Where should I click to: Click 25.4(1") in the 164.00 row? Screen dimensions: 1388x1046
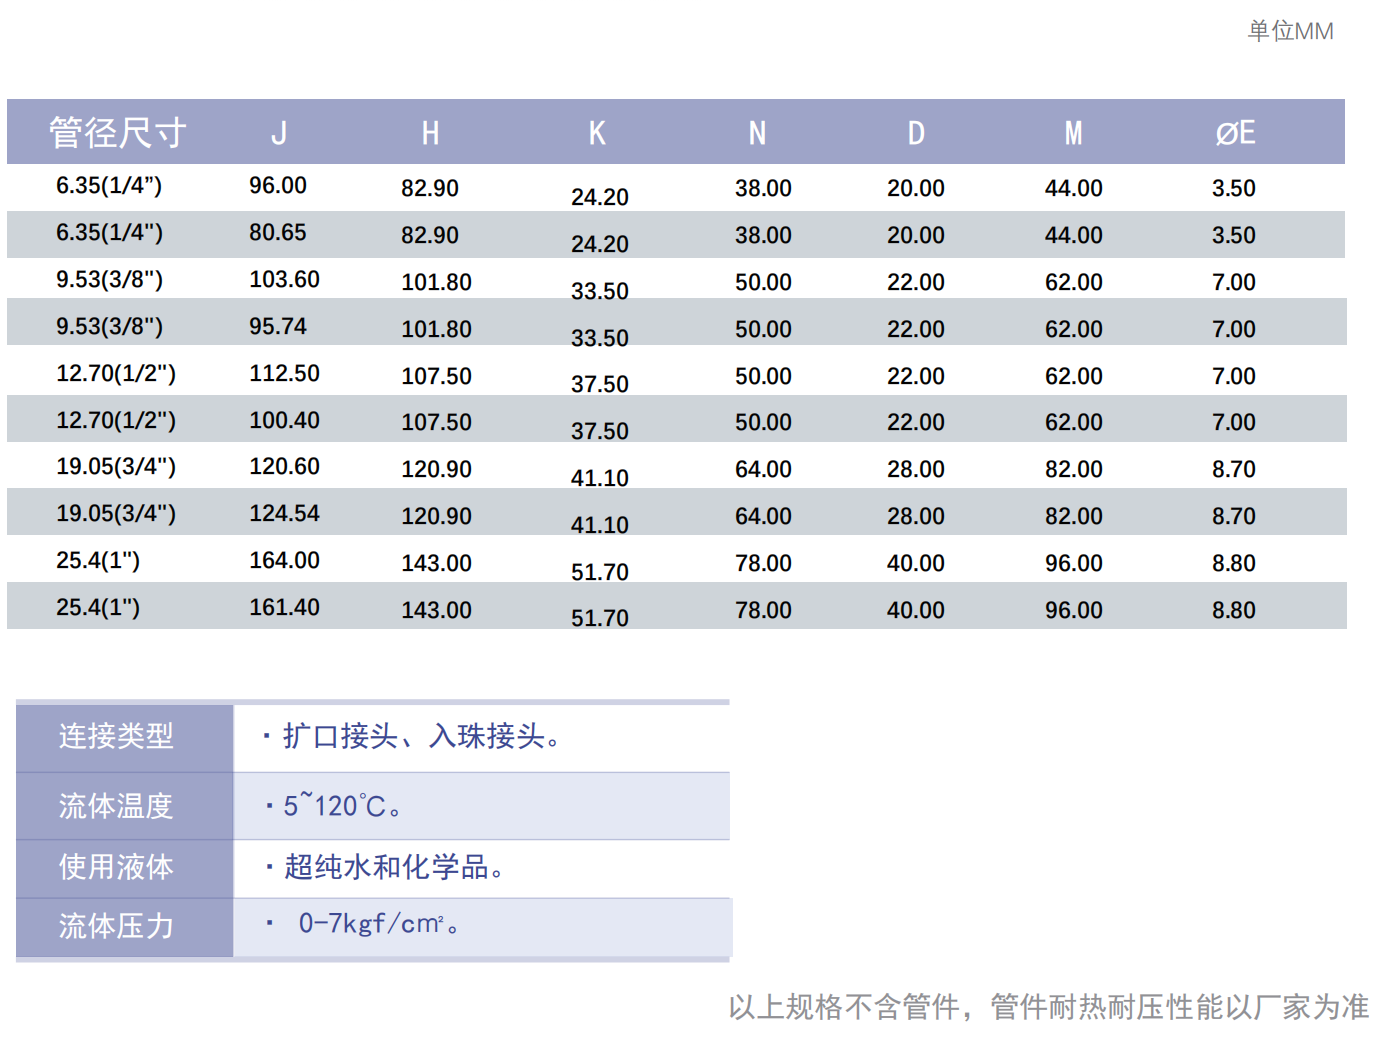click(x=98, y=560)
